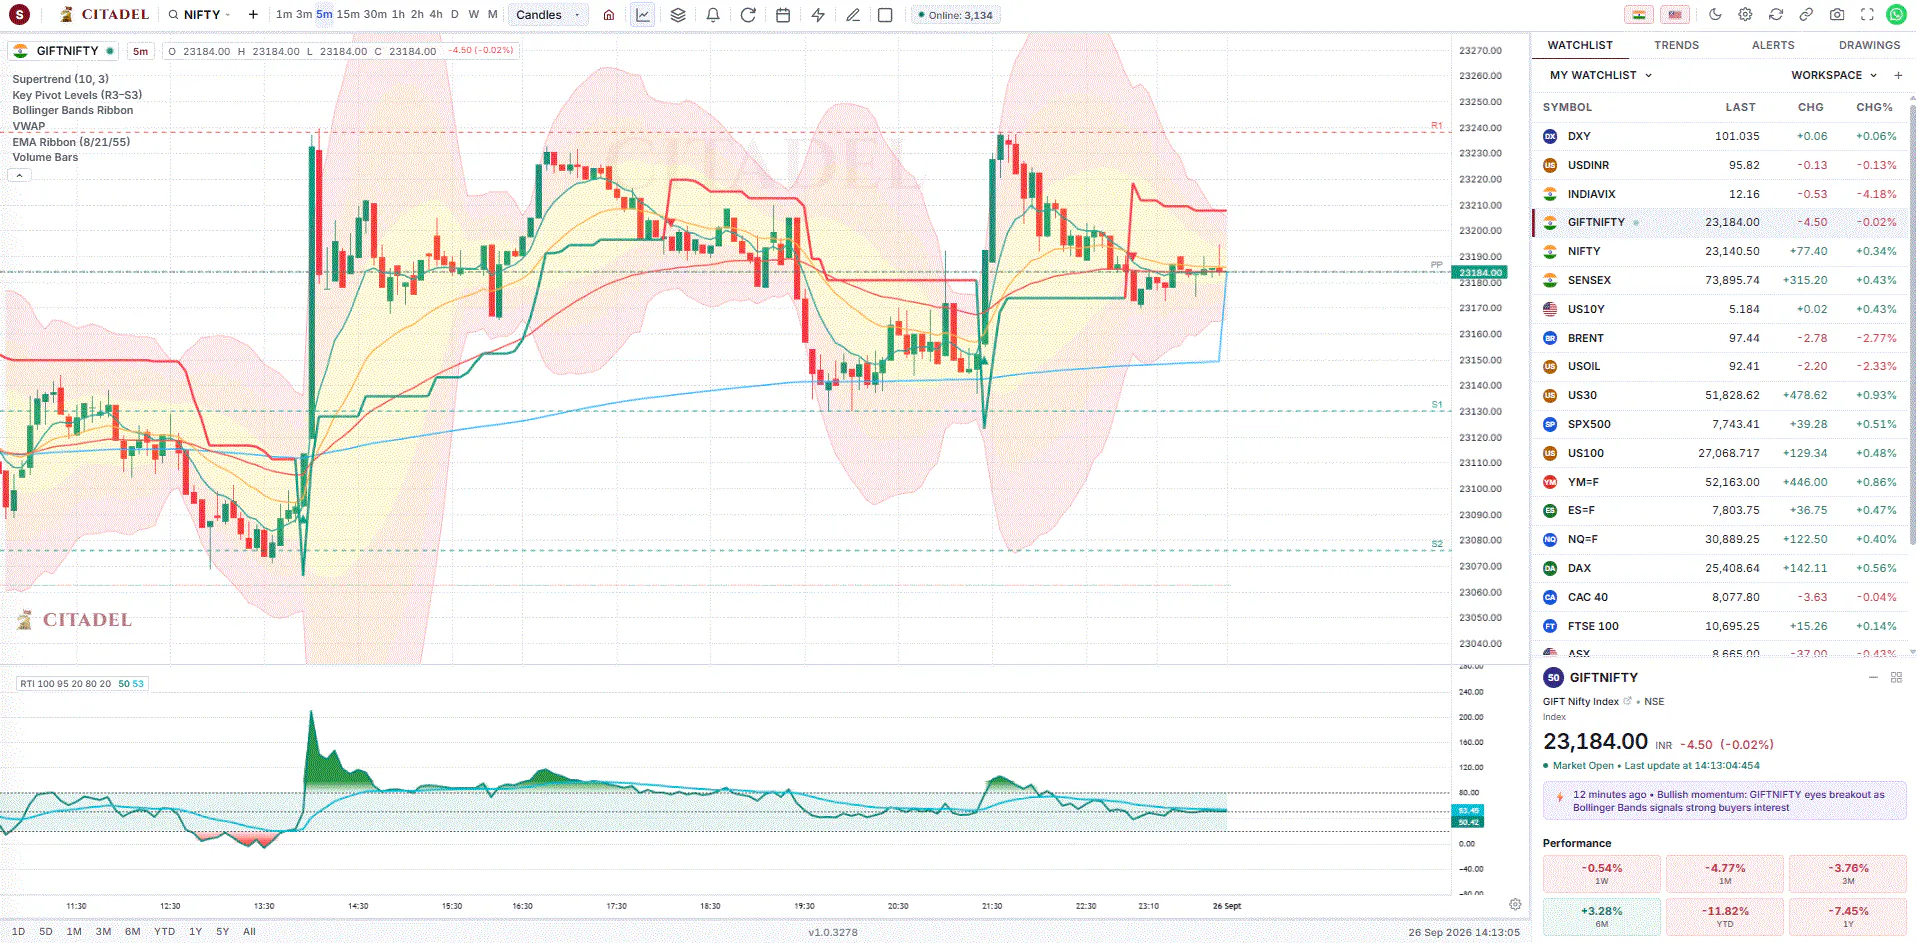Toggle dark mode with the moon icon

pos(1715,15)
